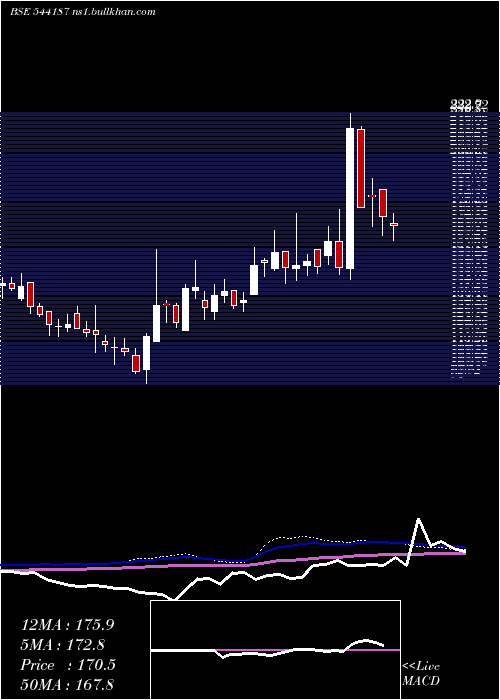Click the sharp white peak of indicator line

pyautogui.click(x=419, y=519)
